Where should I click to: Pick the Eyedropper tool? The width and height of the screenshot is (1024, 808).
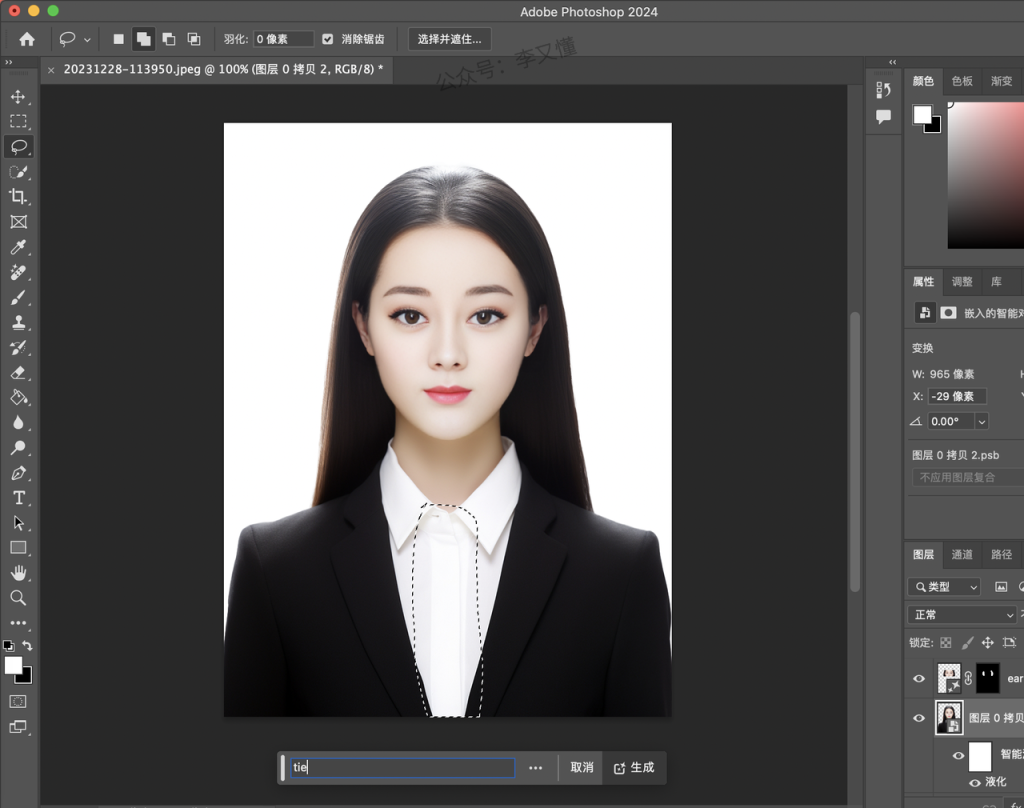click(18, 247)
